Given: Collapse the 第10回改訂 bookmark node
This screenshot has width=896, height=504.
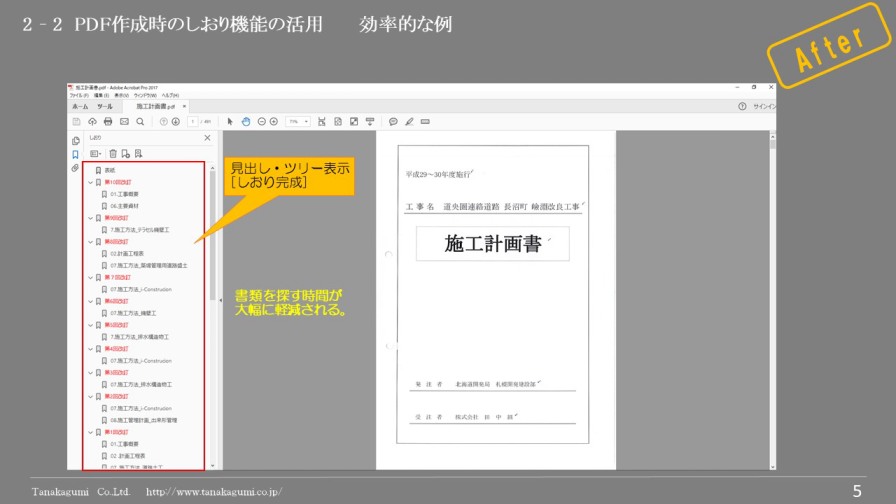Looking at the screenshot, I should (90, 182).
